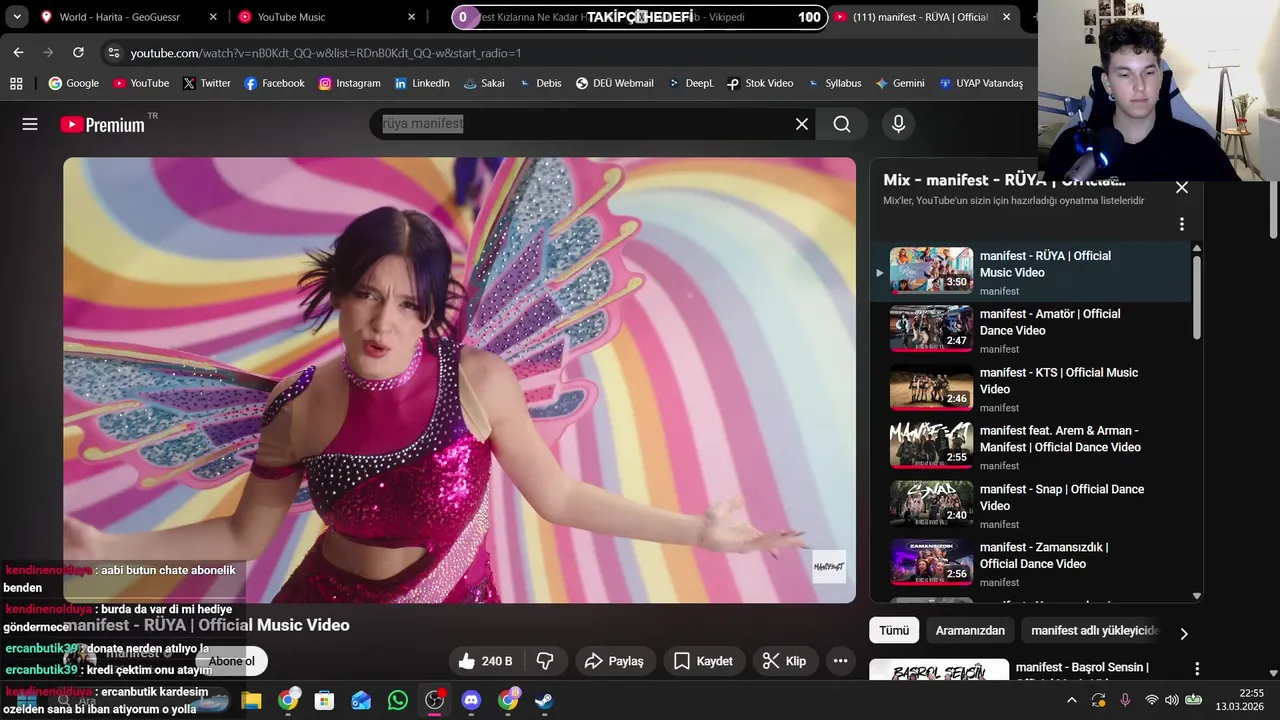Open the Chrome apps grid shortcut

click(16, 83)
